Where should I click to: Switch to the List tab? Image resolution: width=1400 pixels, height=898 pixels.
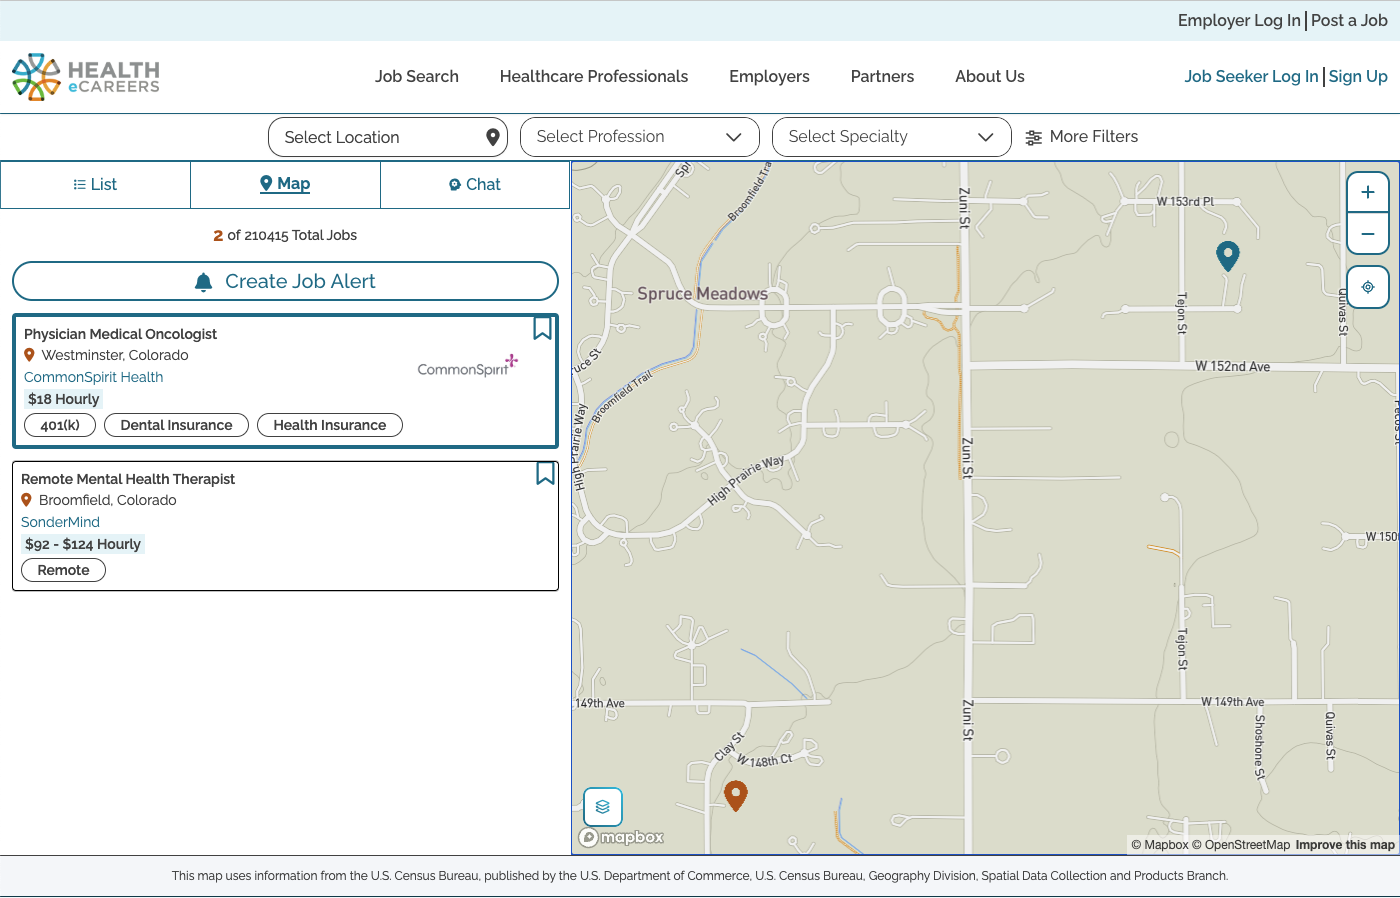(95, 185)
